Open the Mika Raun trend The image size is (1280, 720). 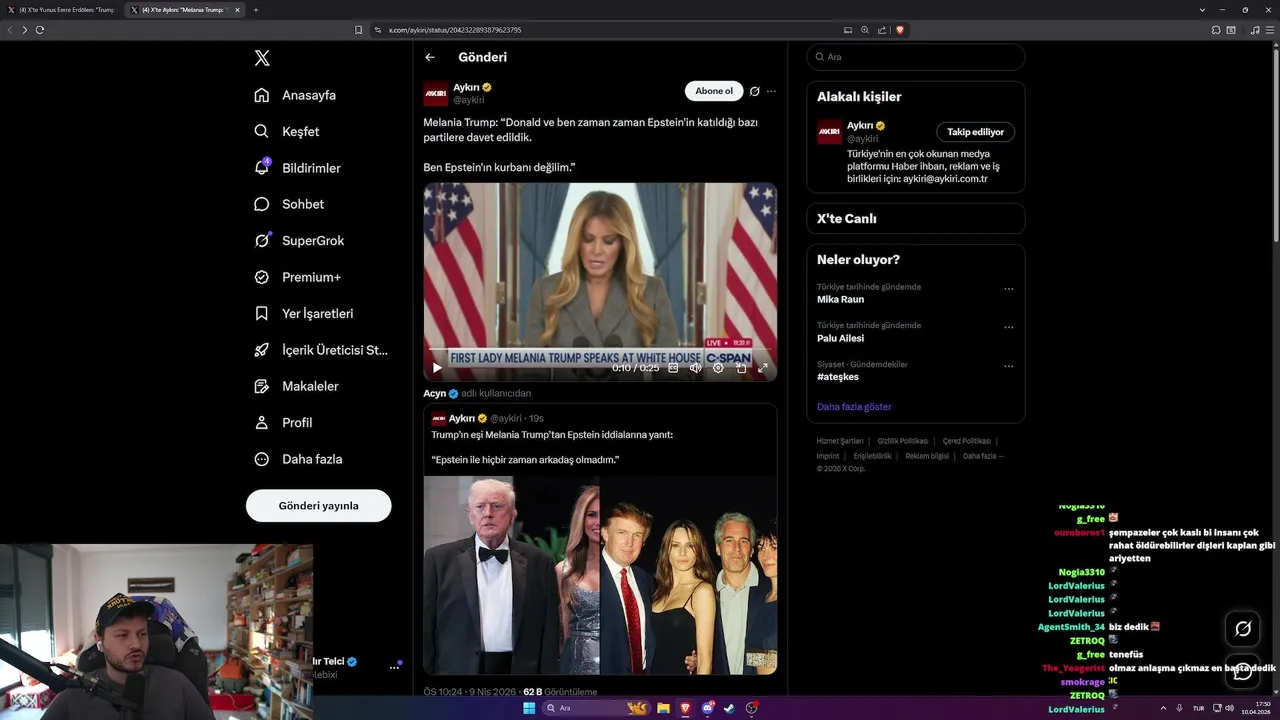[x=840, y=299]
